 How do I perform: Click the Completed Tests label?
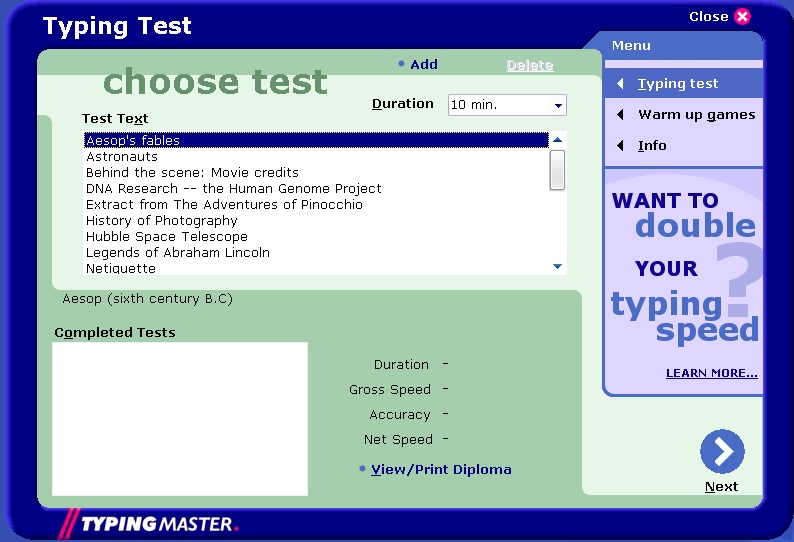[115, 333]
